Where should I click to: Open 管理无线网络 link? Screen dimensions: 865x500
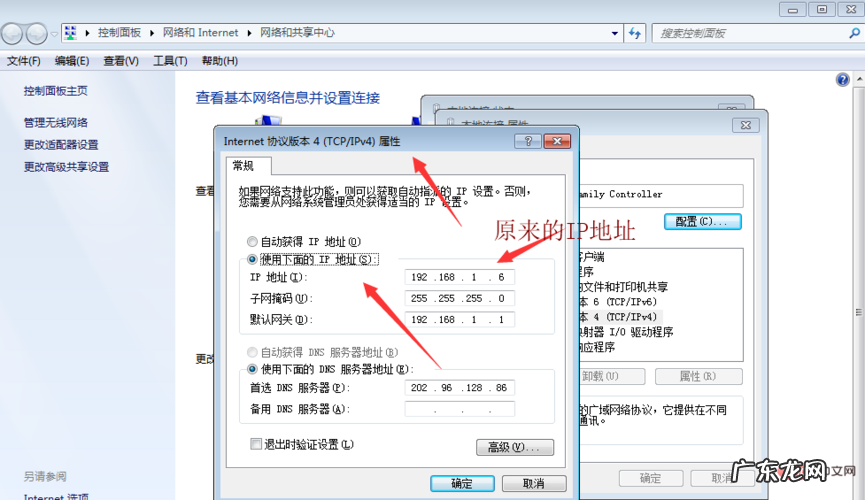[55, 123]
